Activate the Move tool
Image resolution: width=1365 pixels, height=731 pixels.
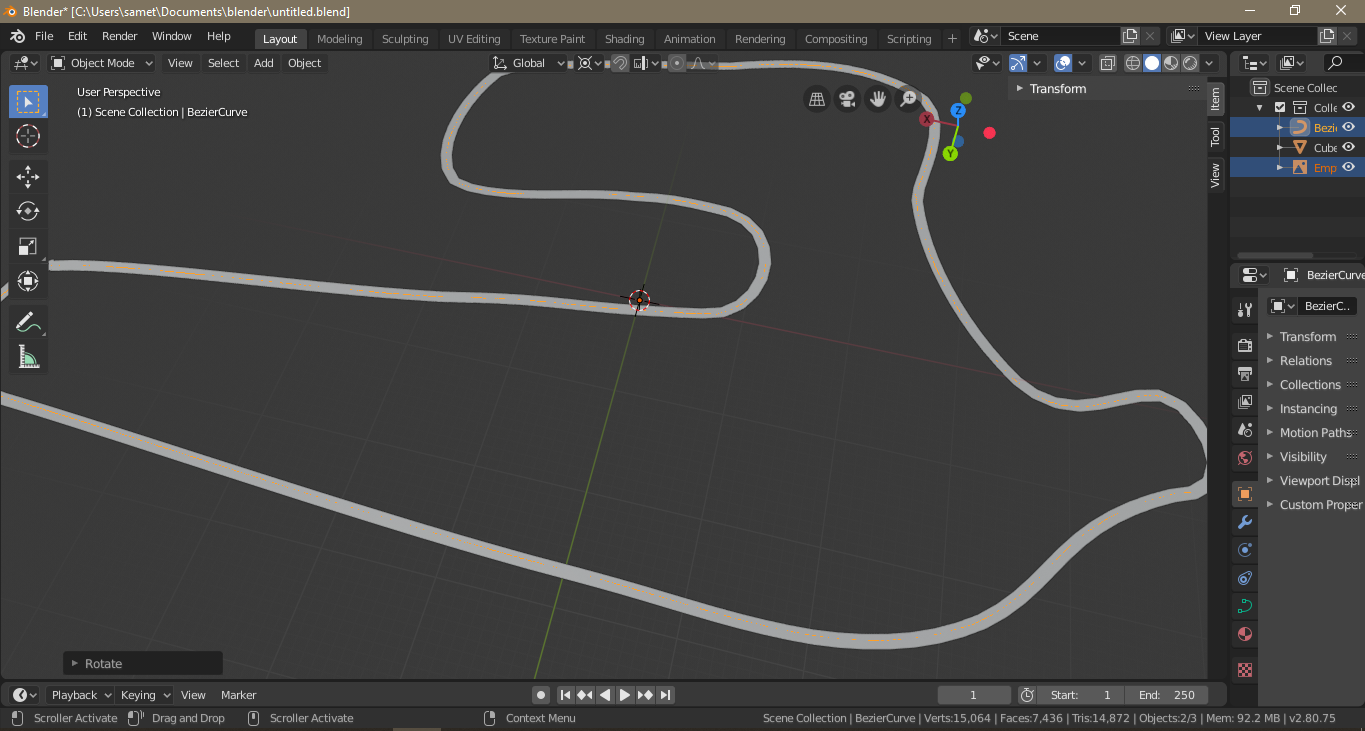[28, 177]
